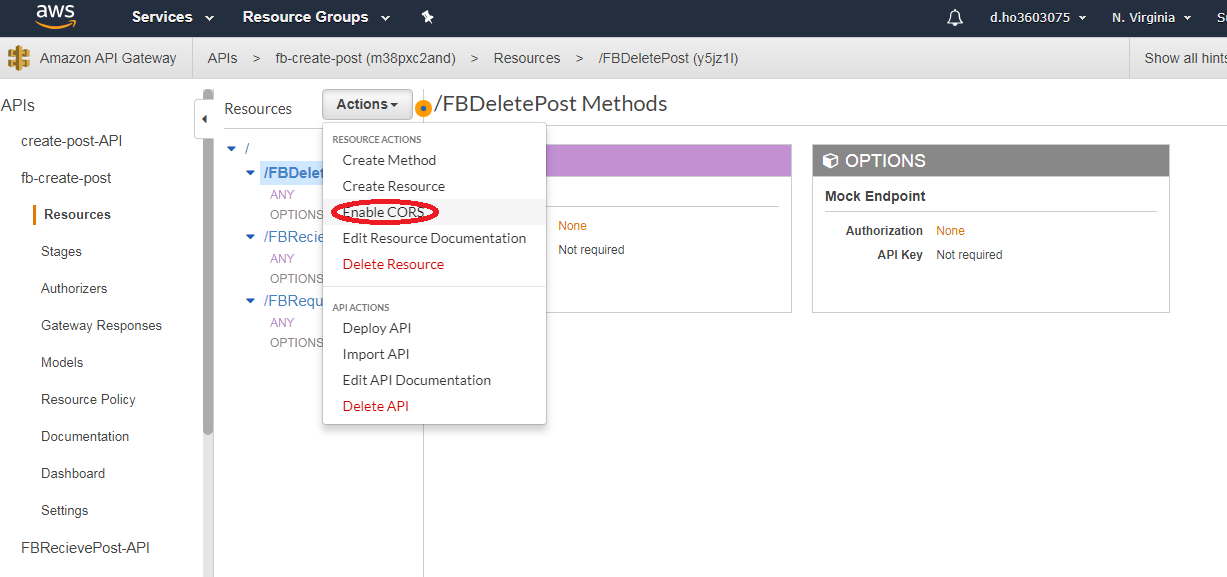Viewport: 1227px width, 577px height.
Task: Select Resources in the sidebar
Action: (x=77, y=214)
